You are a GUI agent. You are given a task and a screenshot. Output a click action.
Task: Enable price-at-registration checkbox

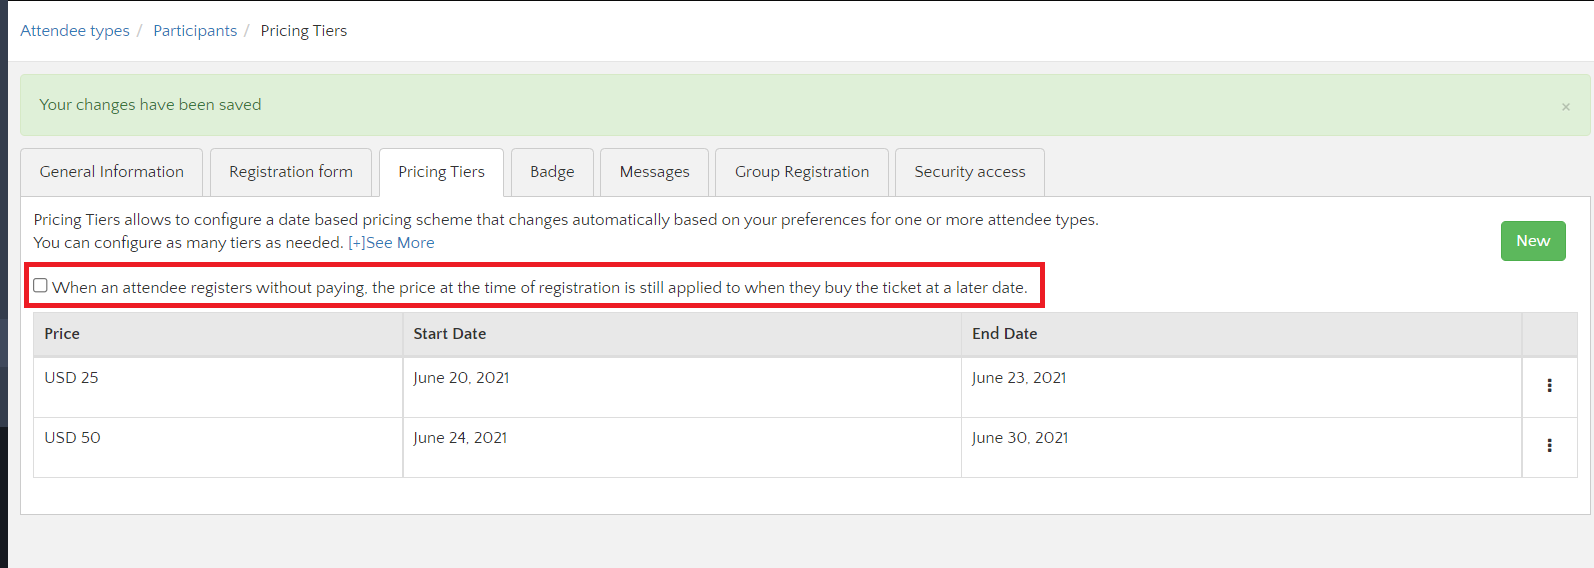pos(41,286)
